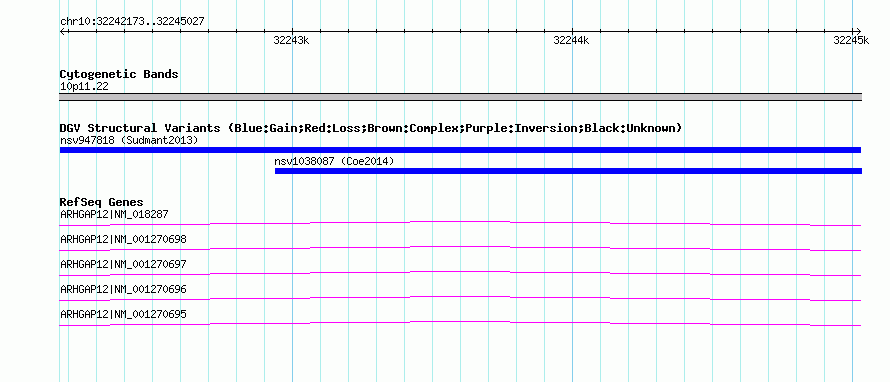Open the ARHGAP12|NM_001270696 gene label
Viewport: 890px width, 382px height.
click(x=123, y=289)
